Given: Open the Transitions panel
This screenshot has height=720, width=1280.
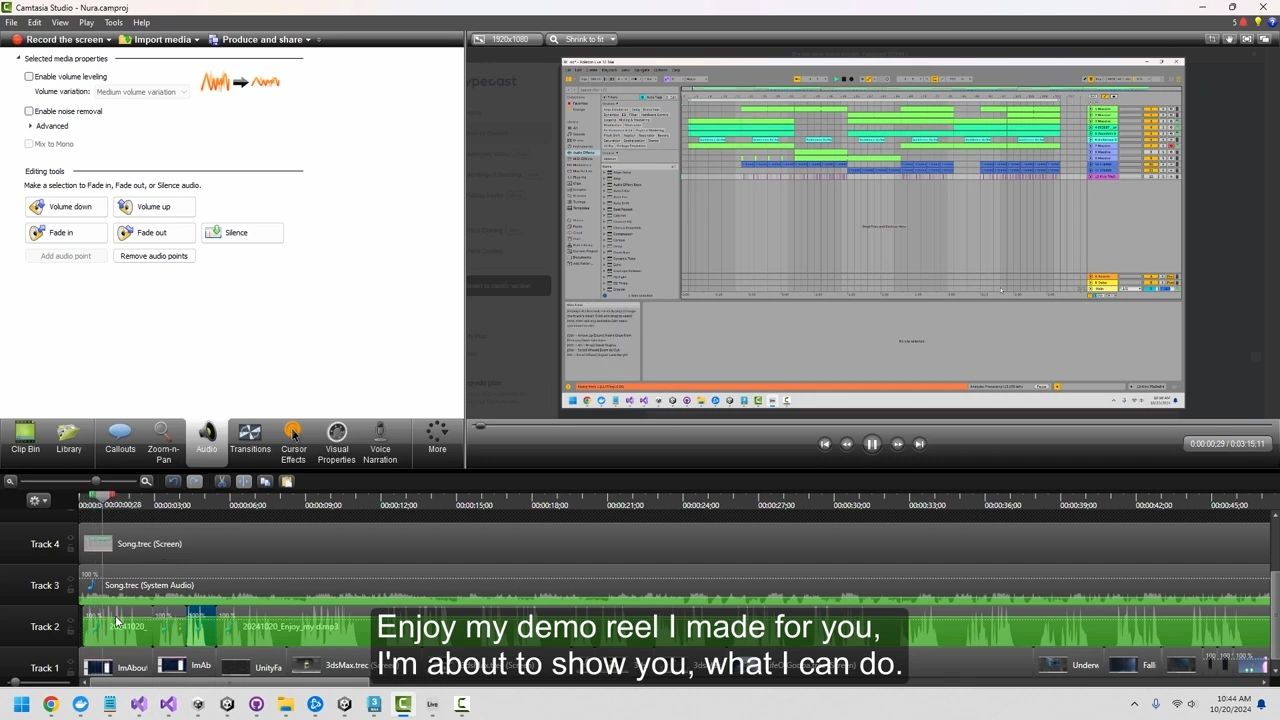Looking at the screenshot, I should [250, 438].
